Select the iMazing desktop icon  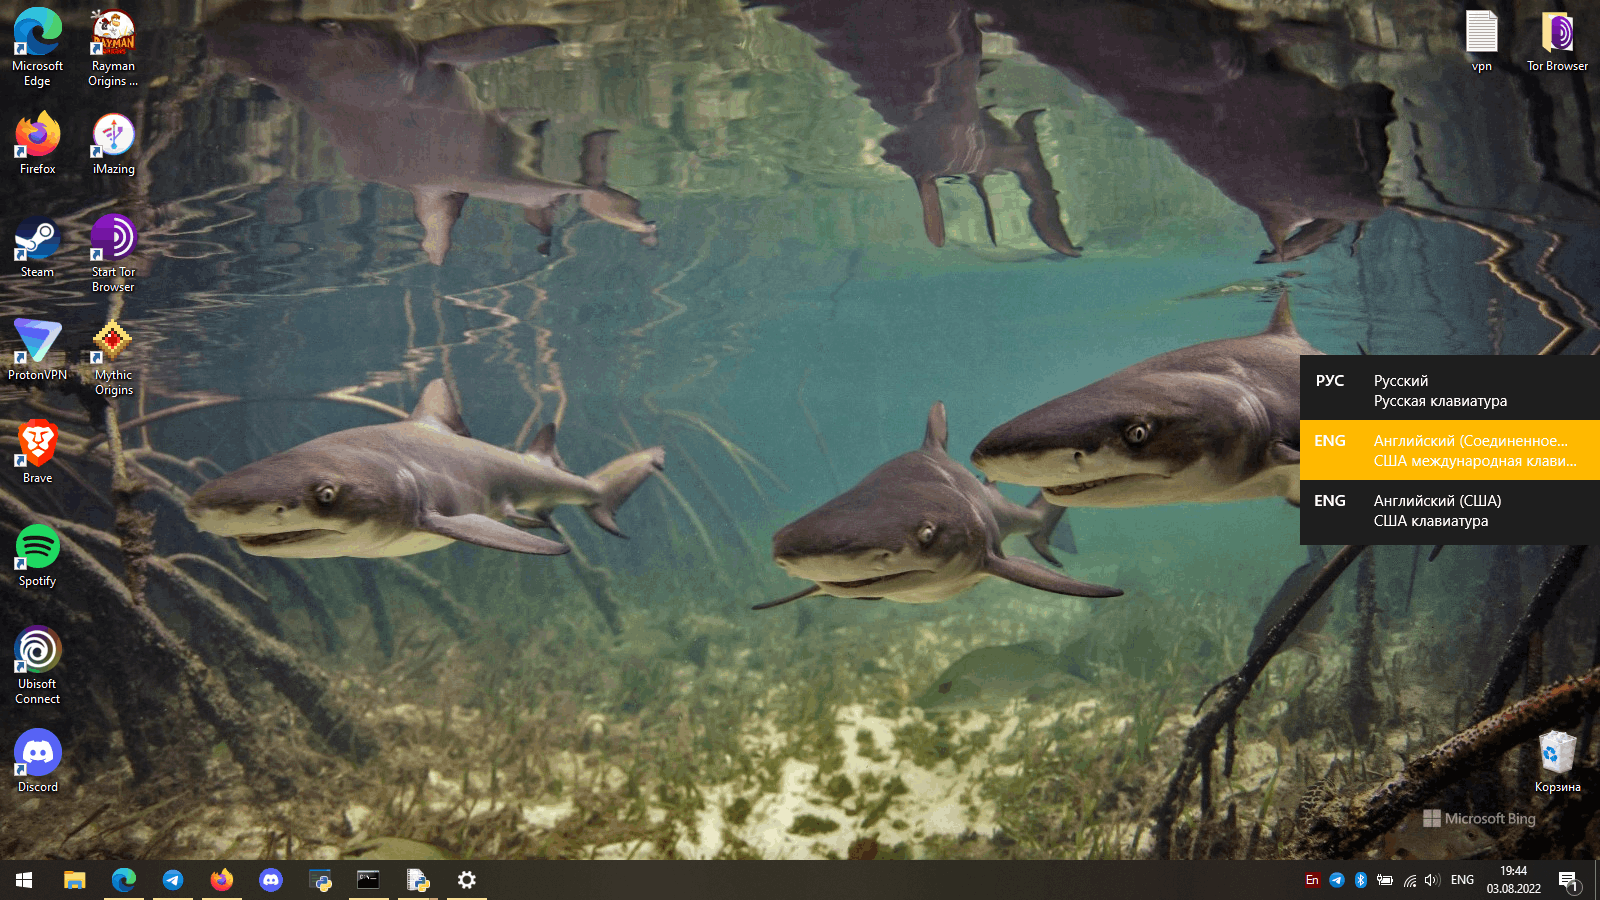coord(113,143)
